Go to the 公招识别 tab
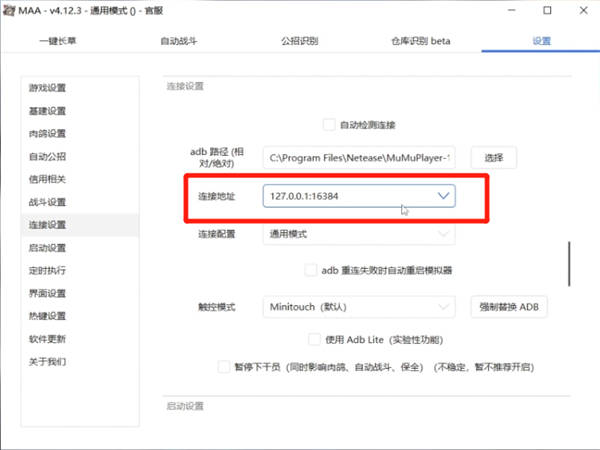Image resolution: width=600 pixels, height=450 pixels. (300, 42)
